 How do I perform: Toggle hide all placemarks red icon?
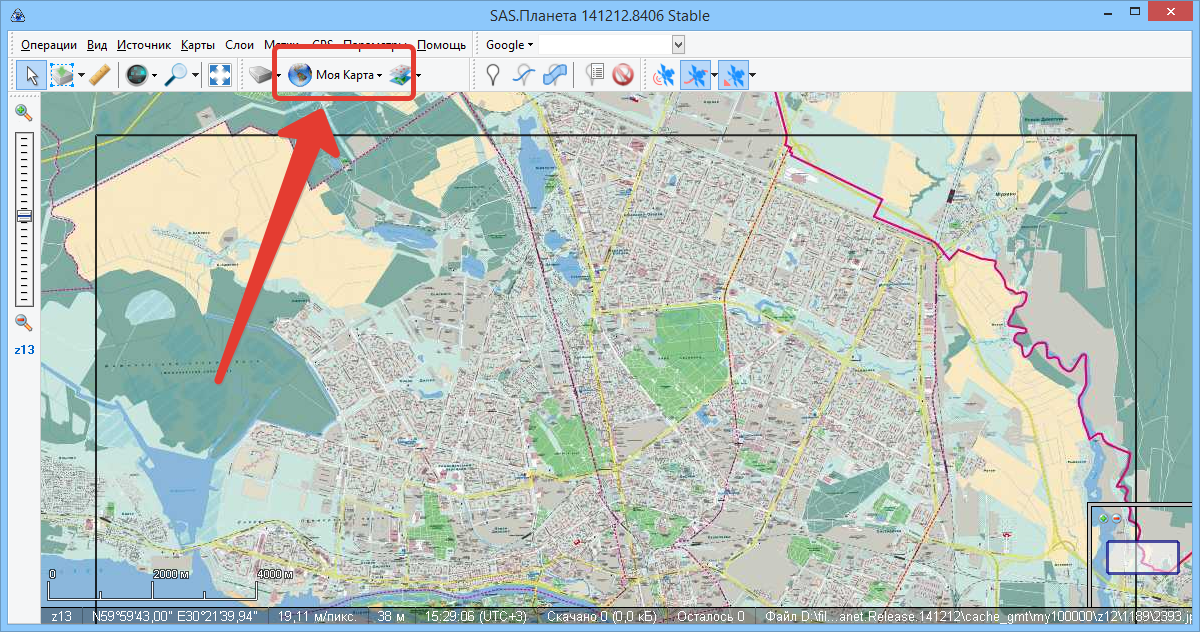[624, 75]
